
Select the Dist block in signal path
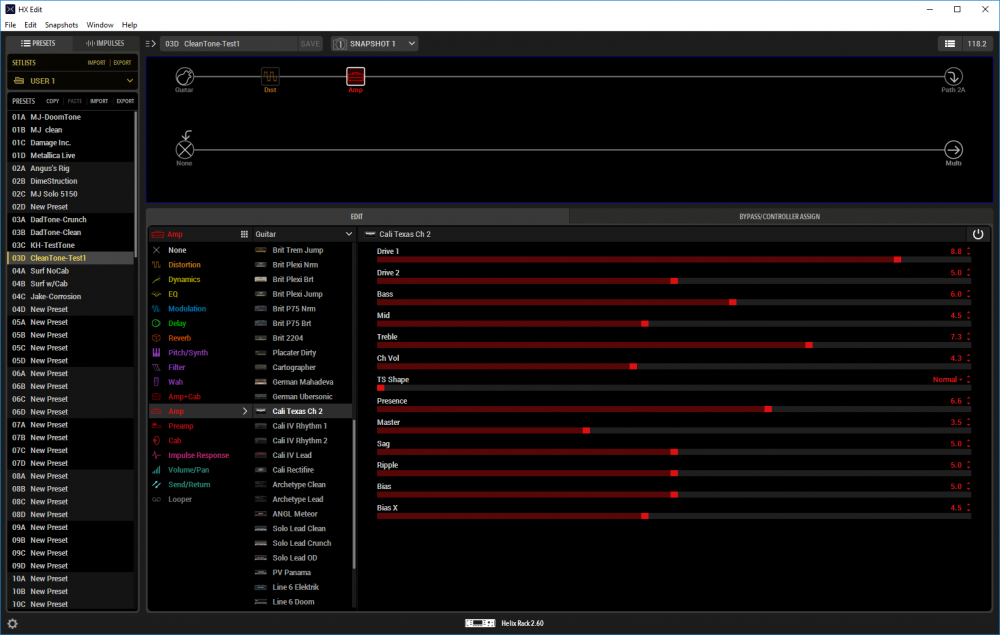[270, 77]
